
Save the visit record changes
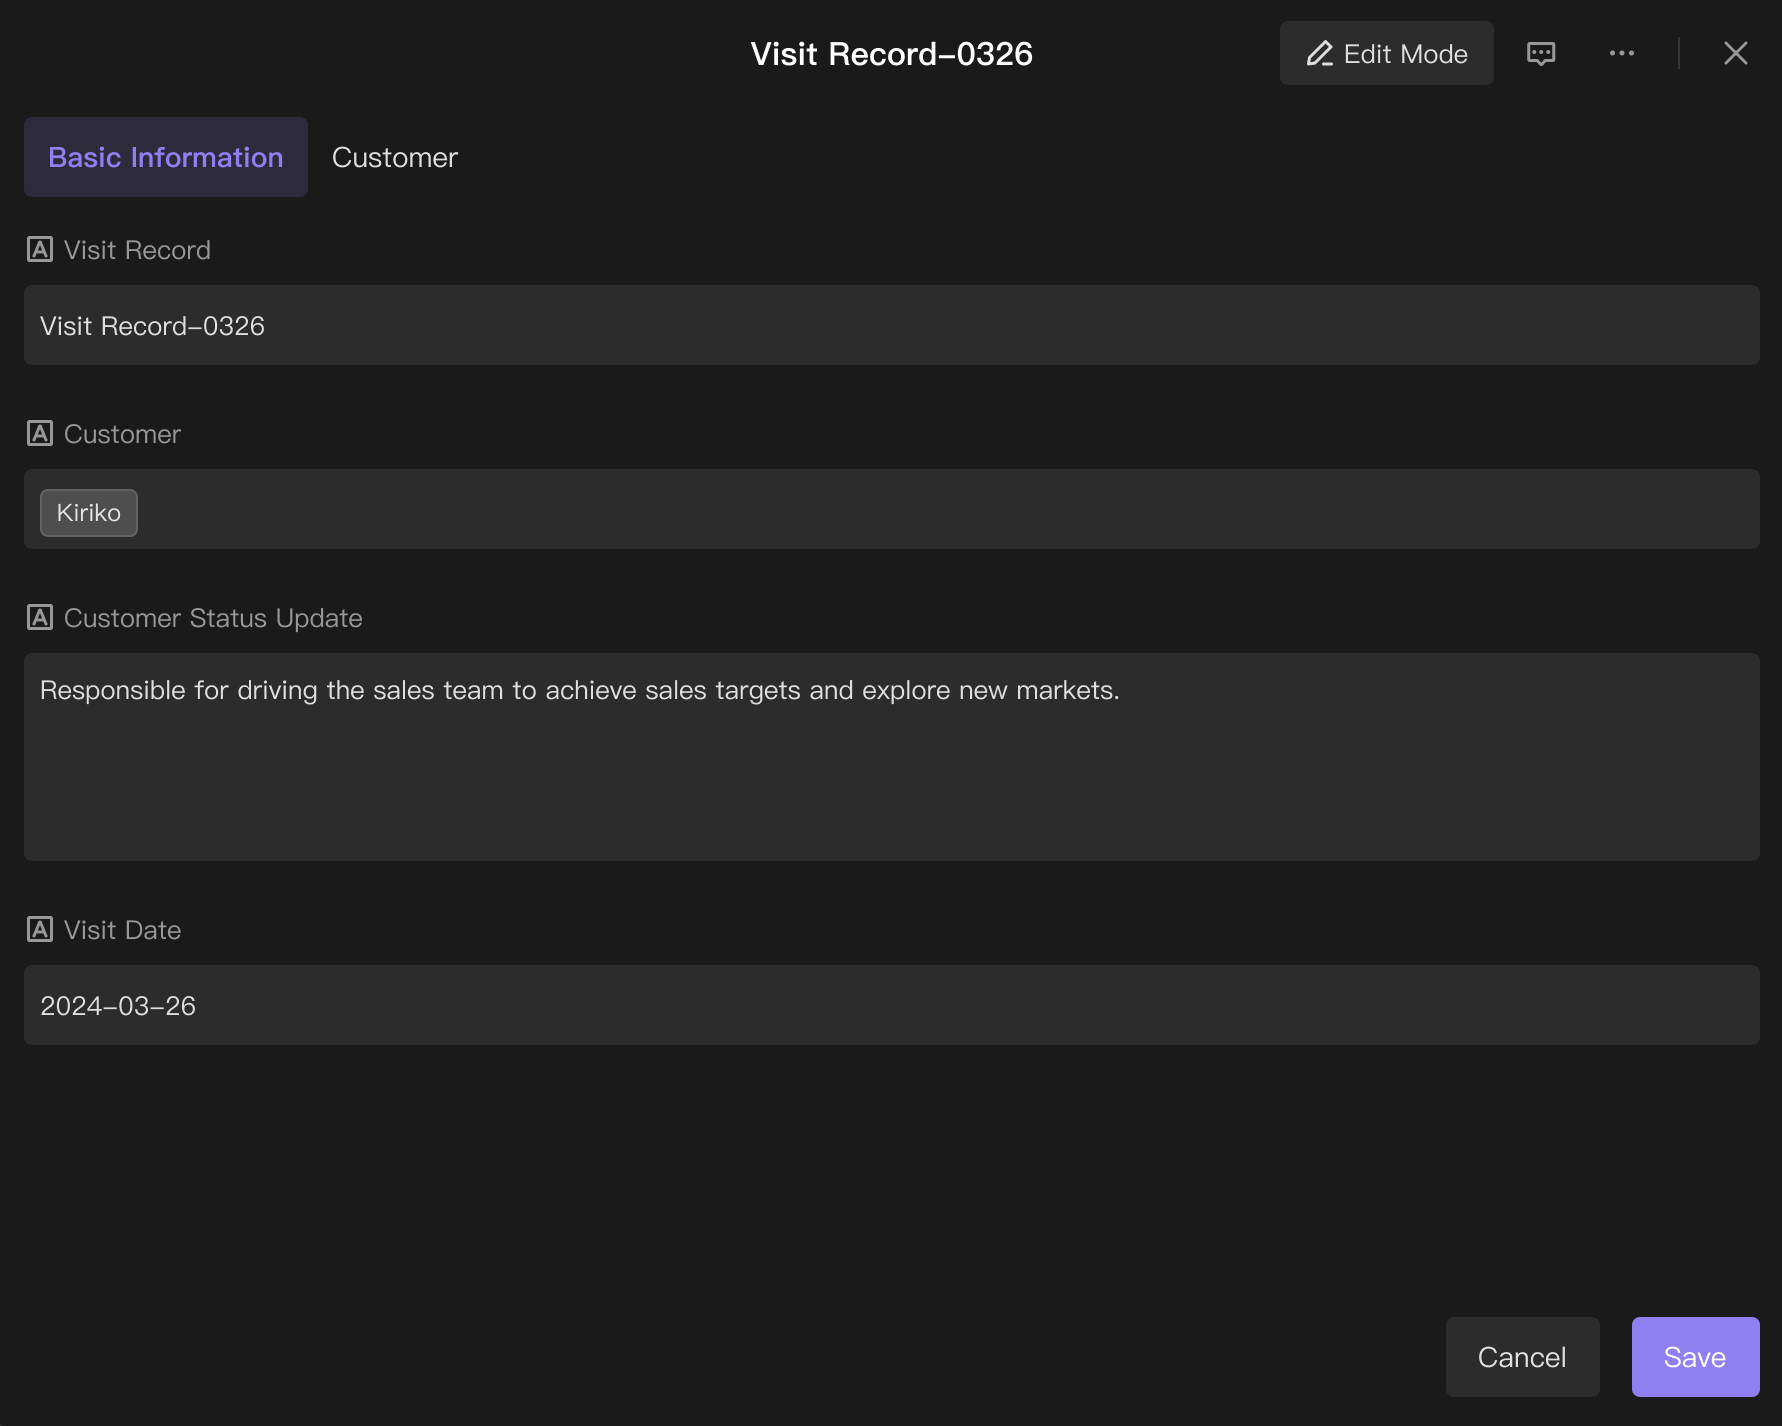[x=1695, y=1357]
